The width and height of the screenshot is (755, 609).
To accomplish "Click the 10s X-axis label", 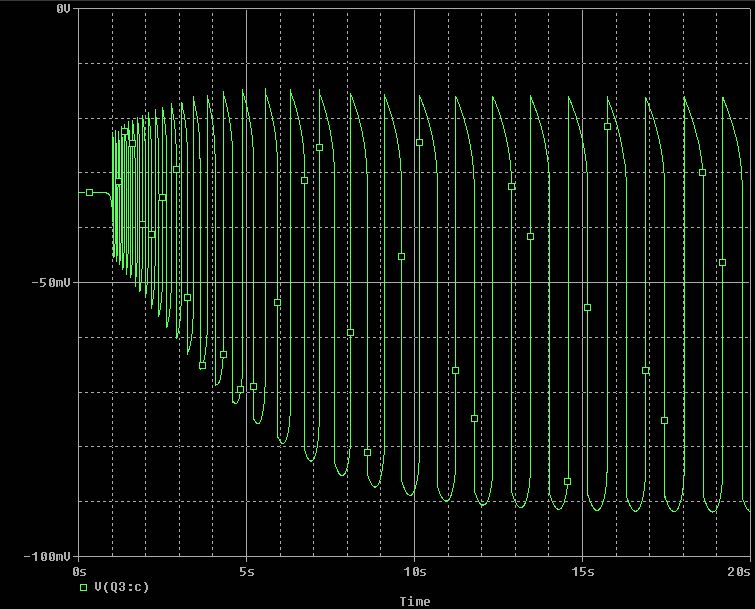I will [415, 571].
